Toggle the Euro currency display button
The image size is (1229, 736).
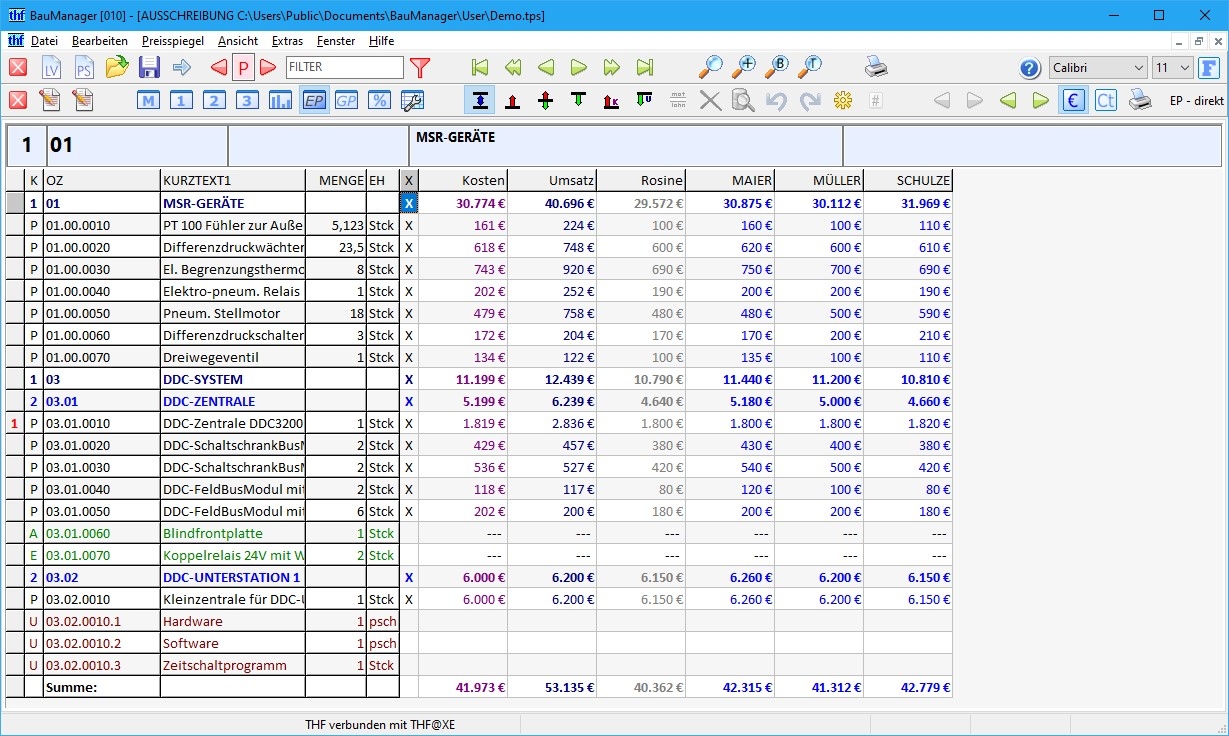pos(1074,100)
